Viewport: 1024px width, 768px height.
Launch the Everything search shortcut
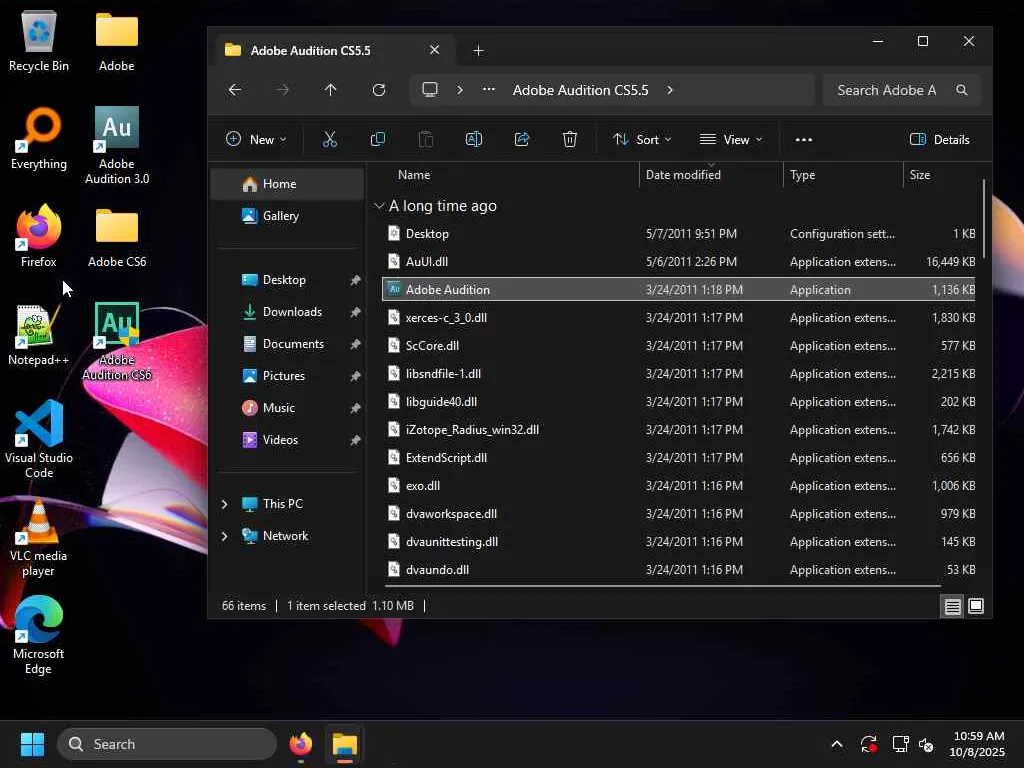pos(39,138)
